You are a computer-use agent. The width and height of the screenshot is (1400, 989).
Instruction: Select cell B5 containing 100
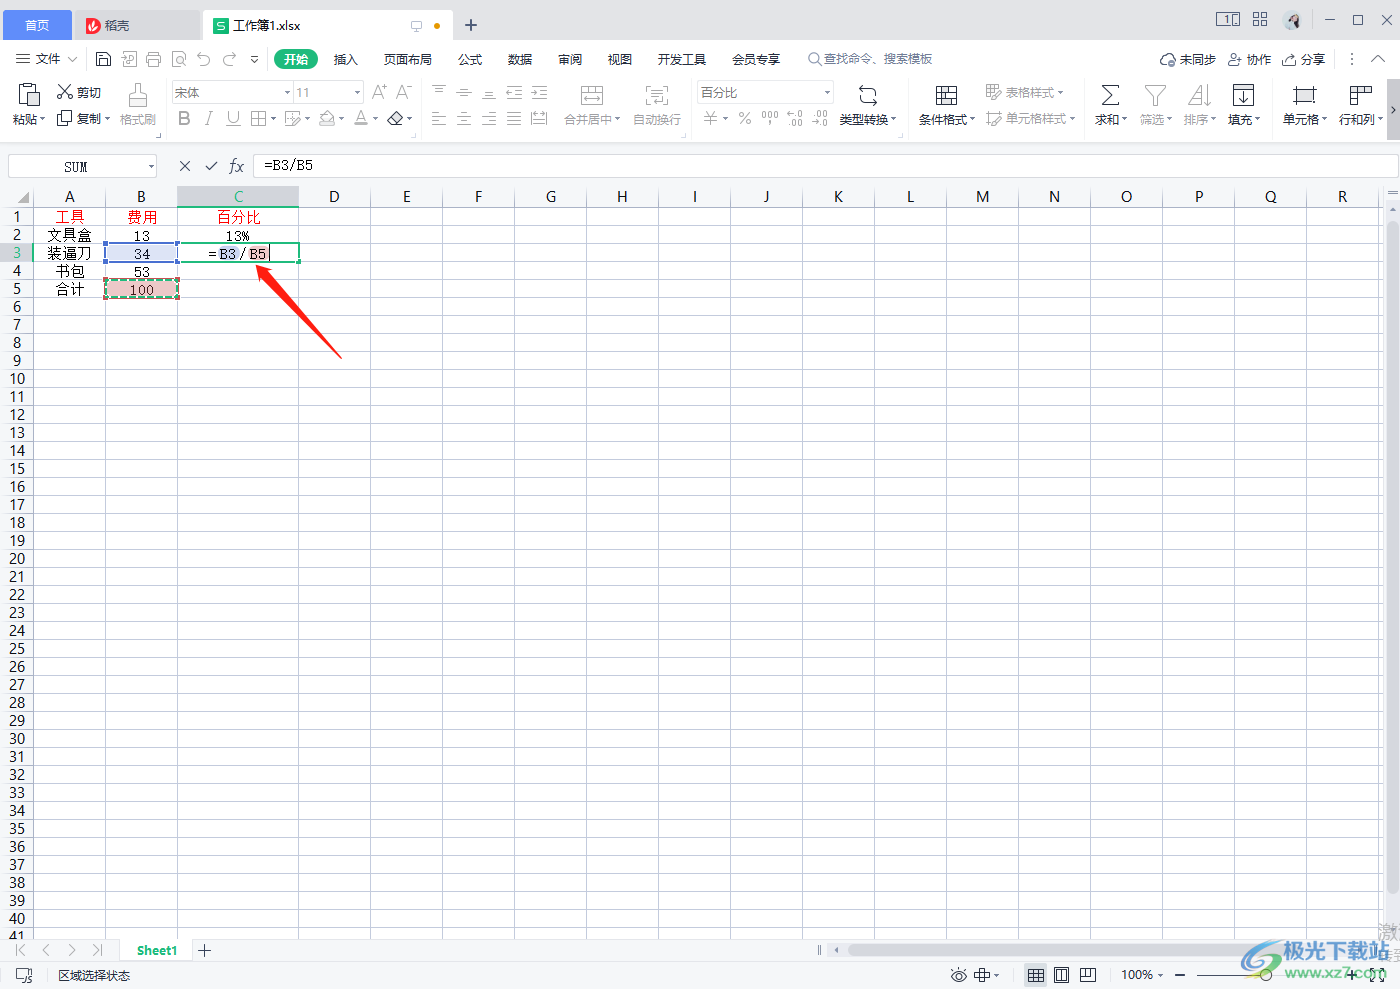(142, 289)
